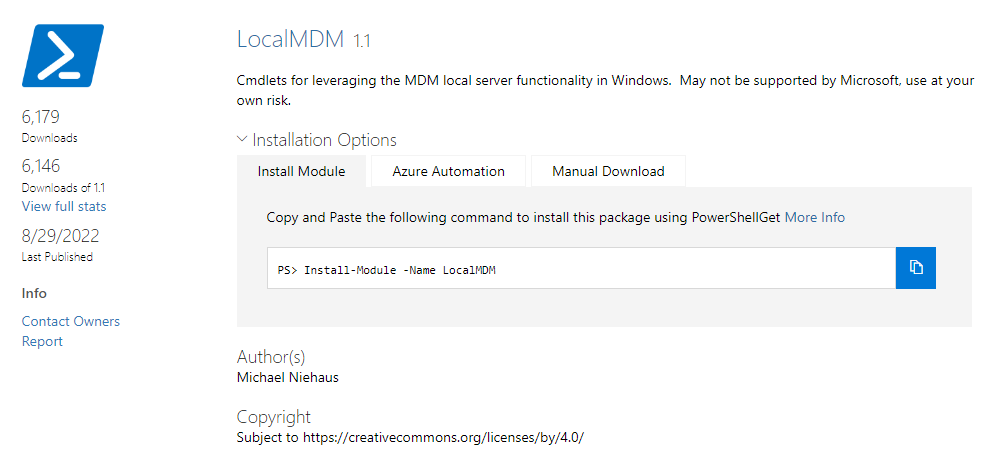Screen dimensions: 997x457
Task: Select the Install Module tab
Action: tap(301, 171)
